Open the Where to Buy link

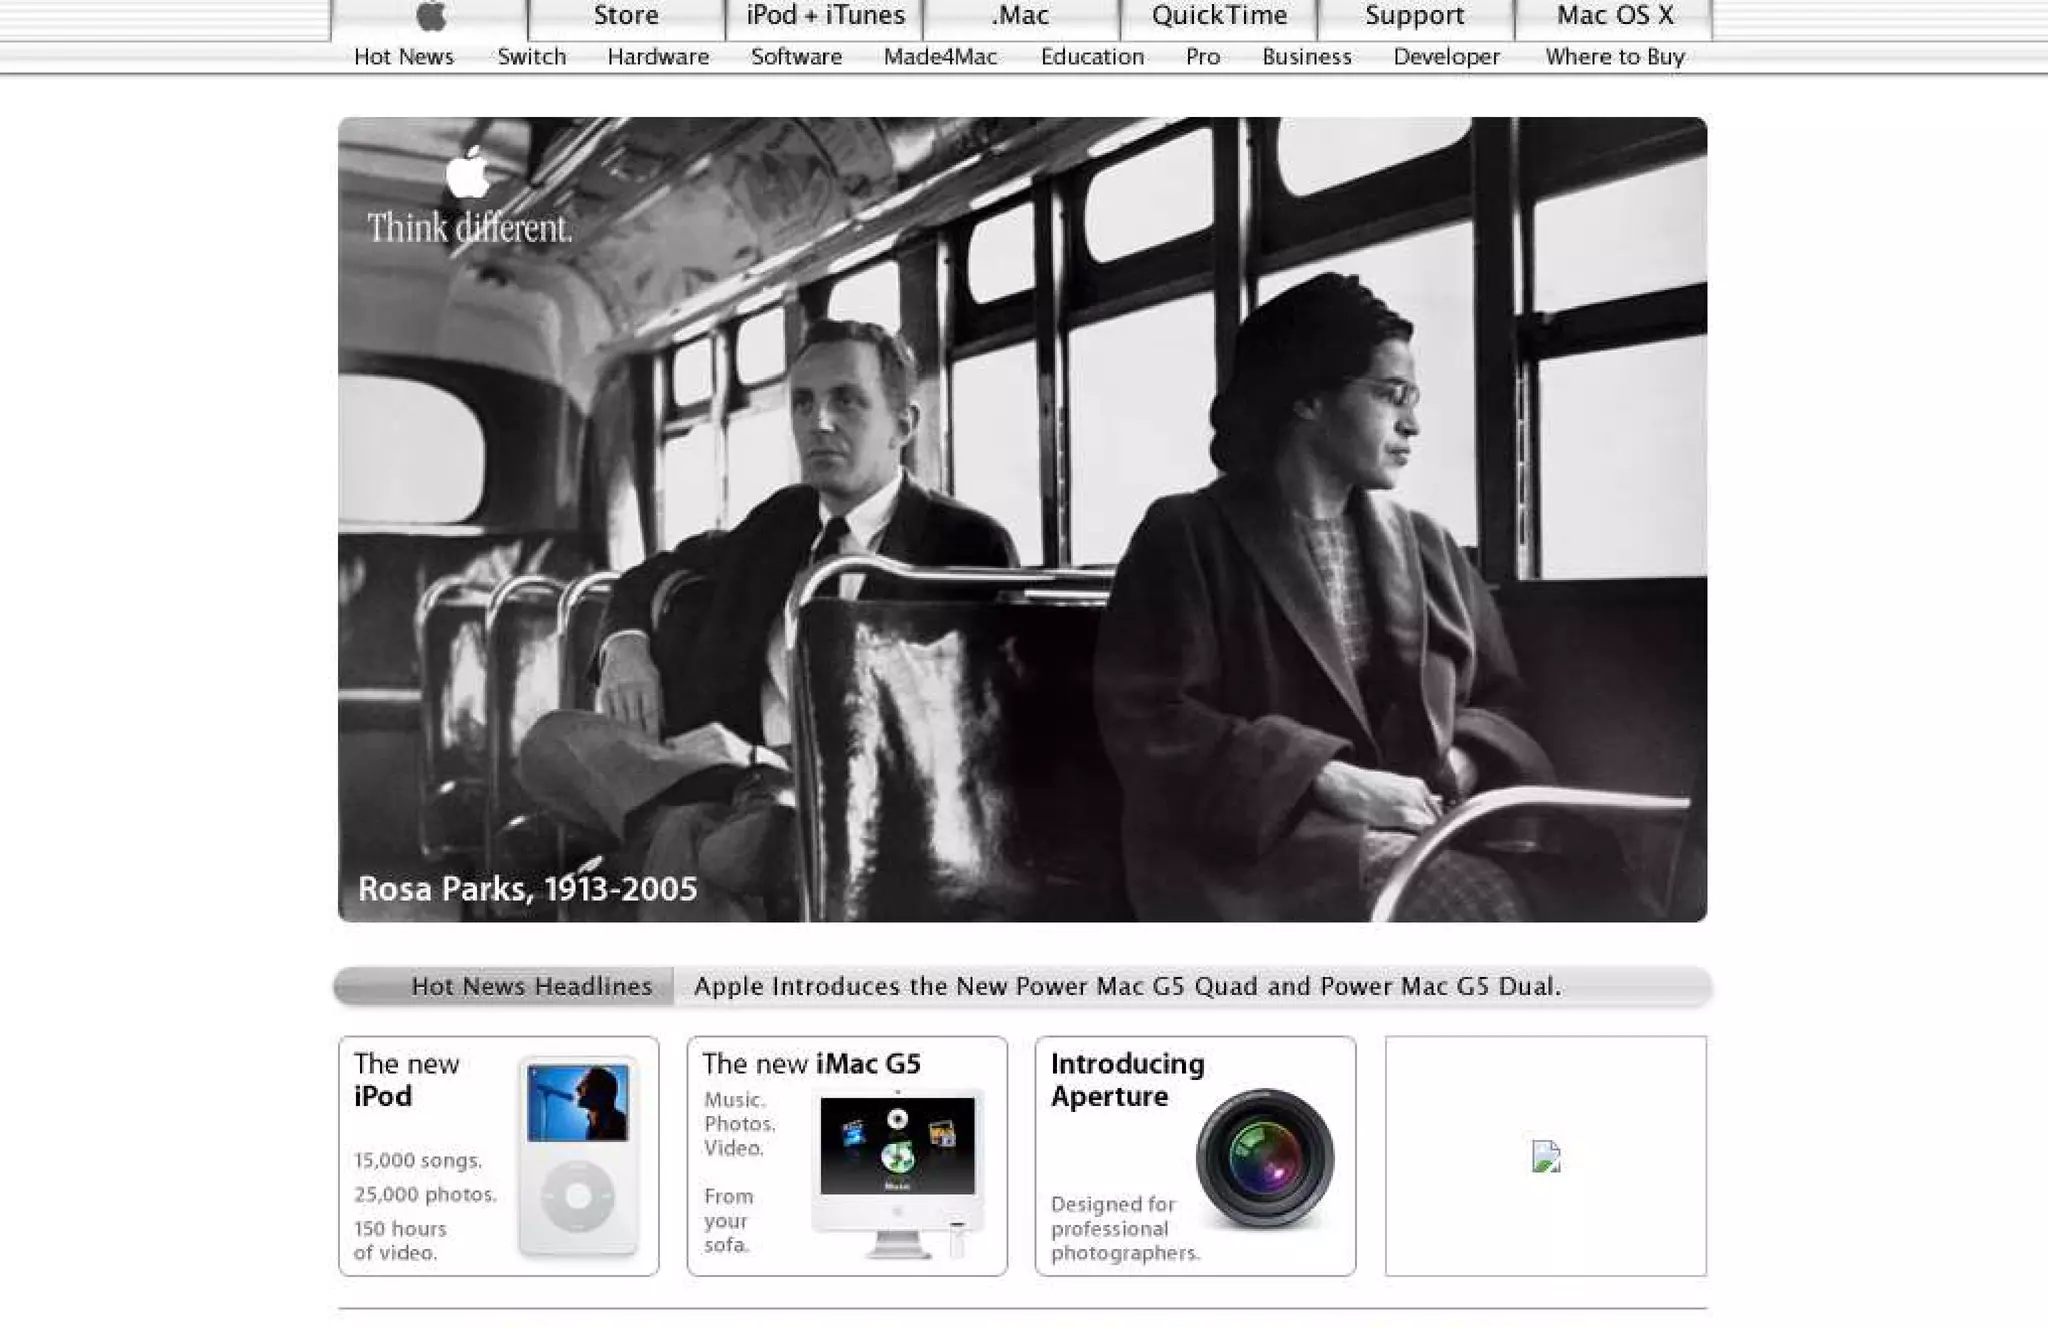(1615, 57)
